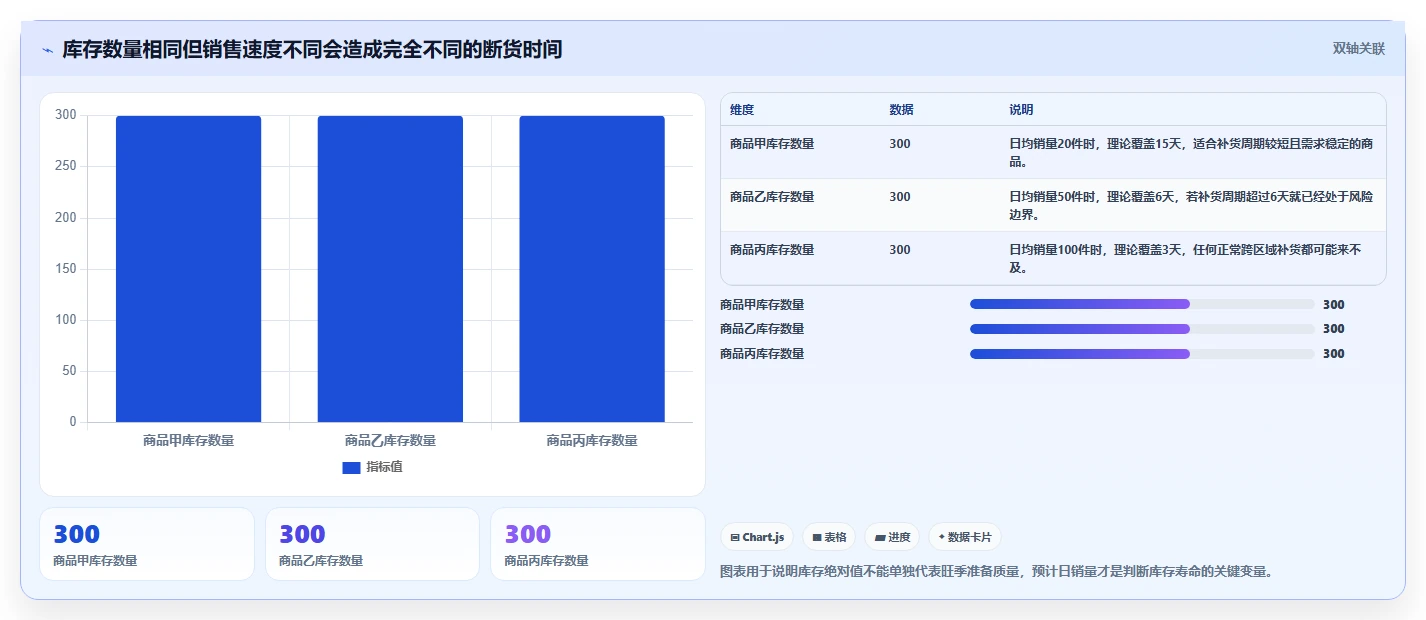Select the 维度 column header
Image resolution: width=1426 pixels, height=620 pixels.
[x=742, y=110]
